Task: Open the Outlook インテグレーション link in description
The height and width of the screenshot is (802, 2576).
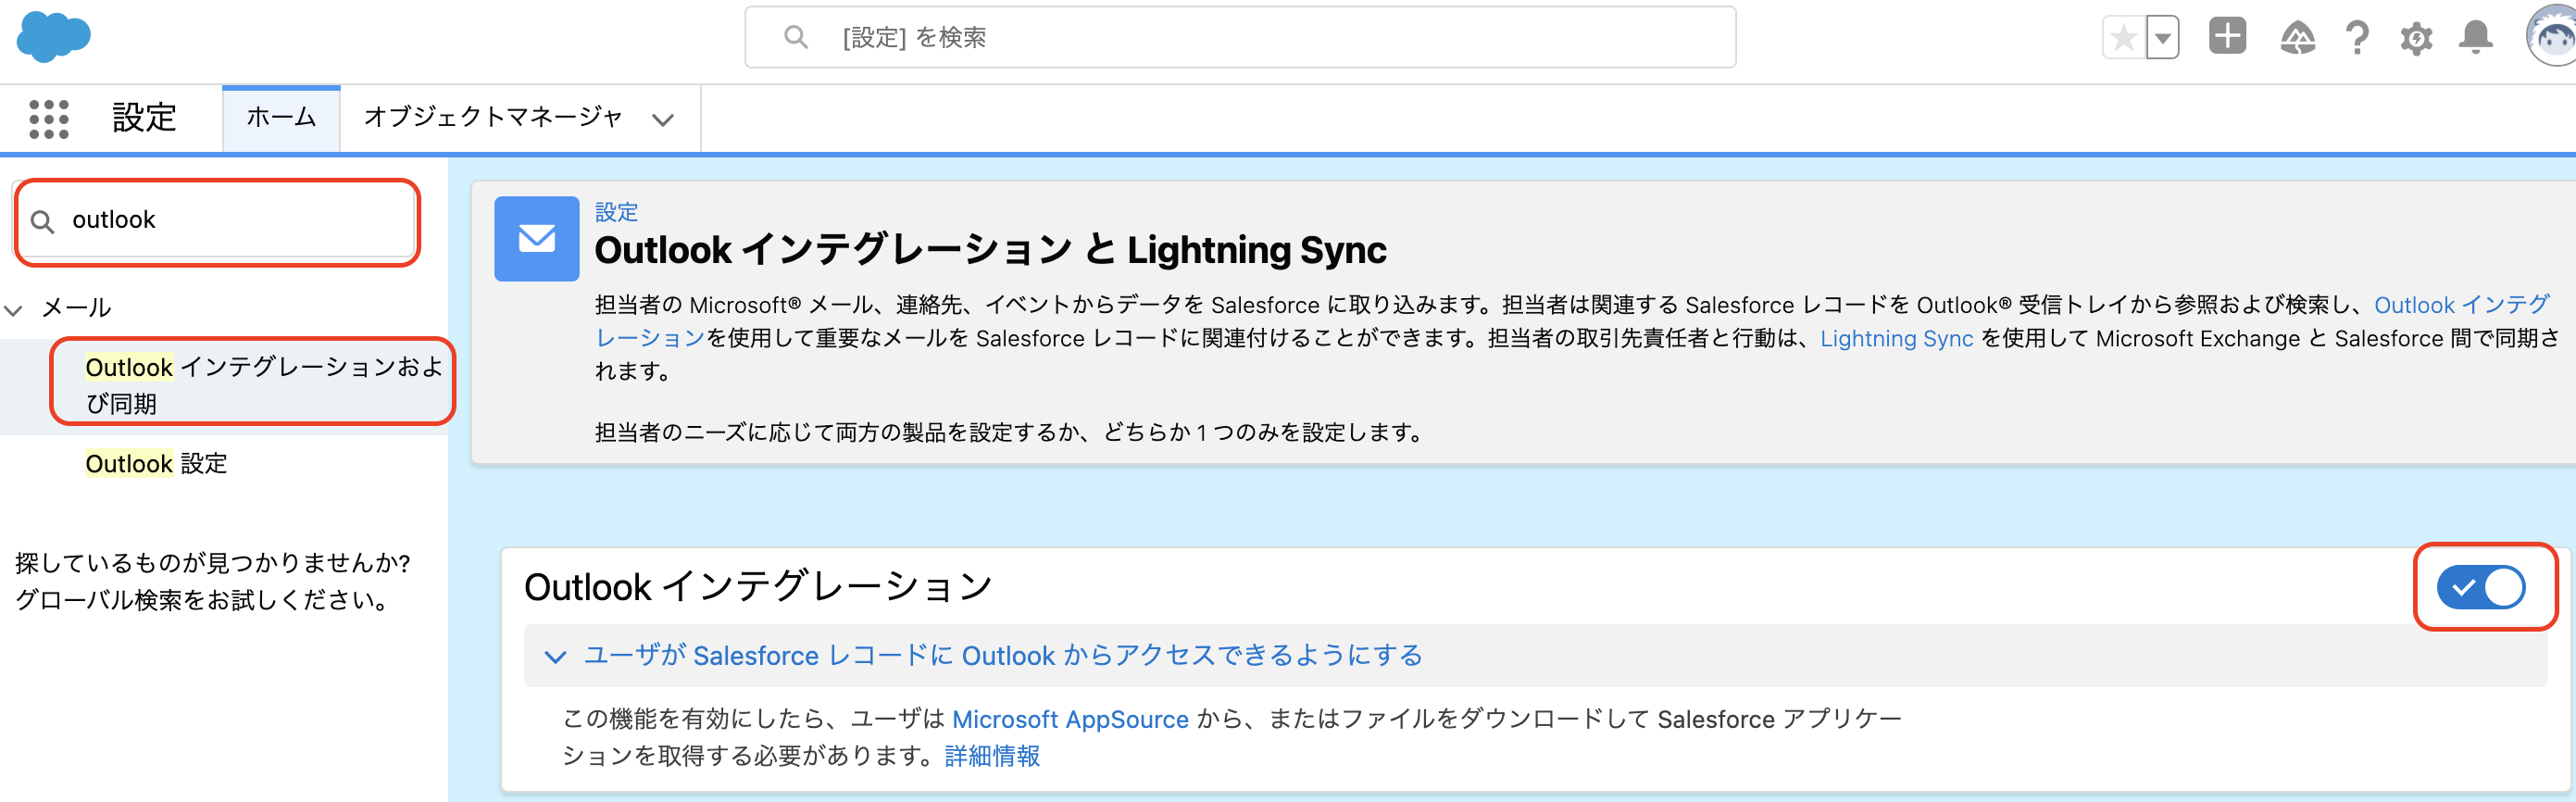Action: click(x=2461, y=305)
